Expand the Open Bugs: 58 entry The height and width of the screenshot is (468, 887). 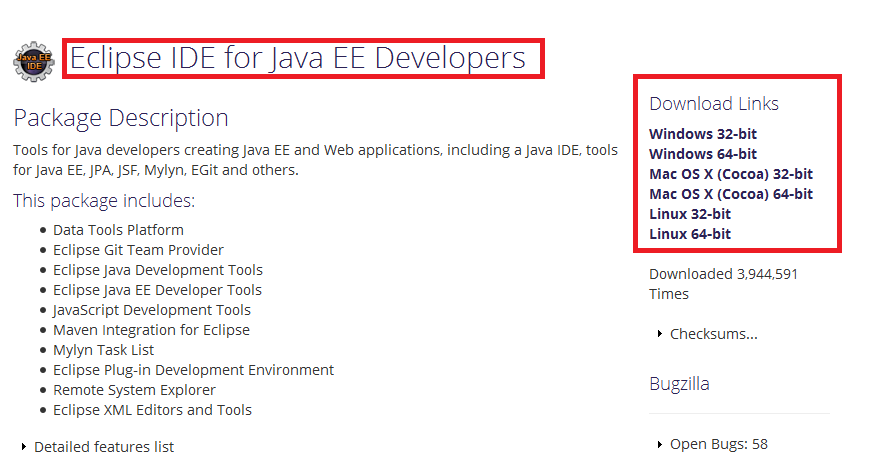[x=712, y=444]
